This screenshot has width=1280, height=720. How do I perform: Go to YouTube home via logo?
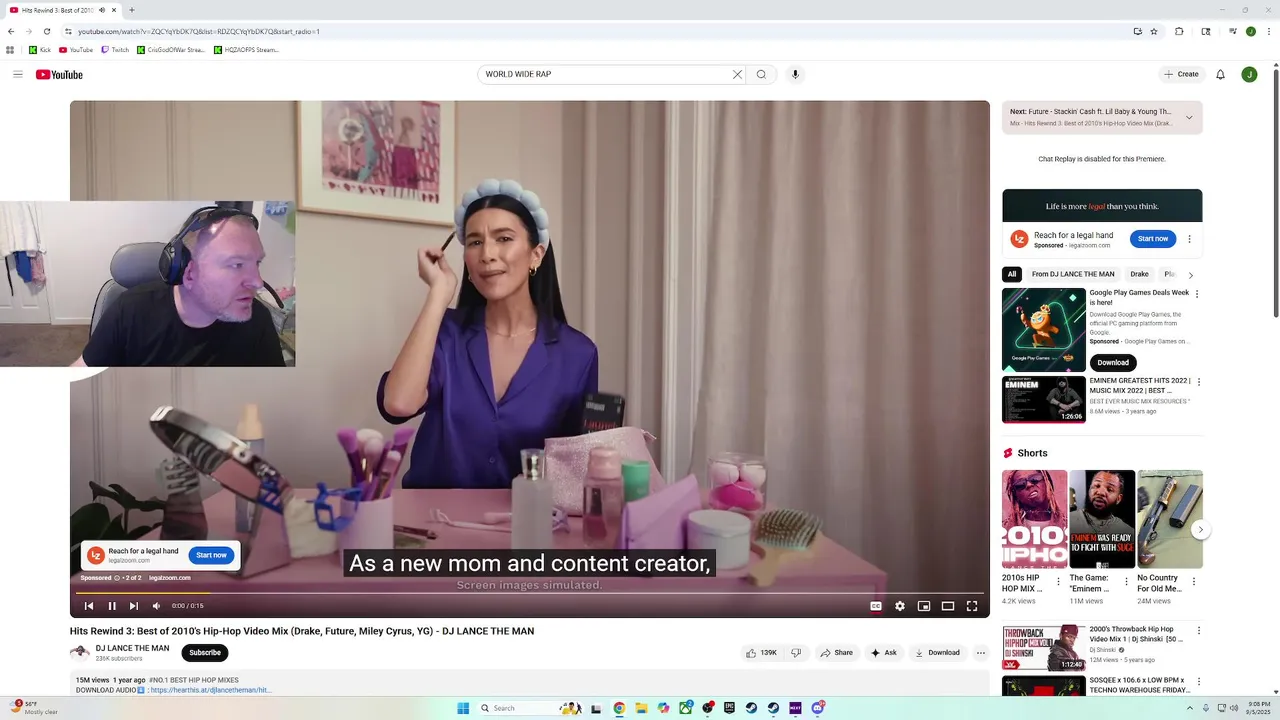pyautogui.click(x=59, y=74)
